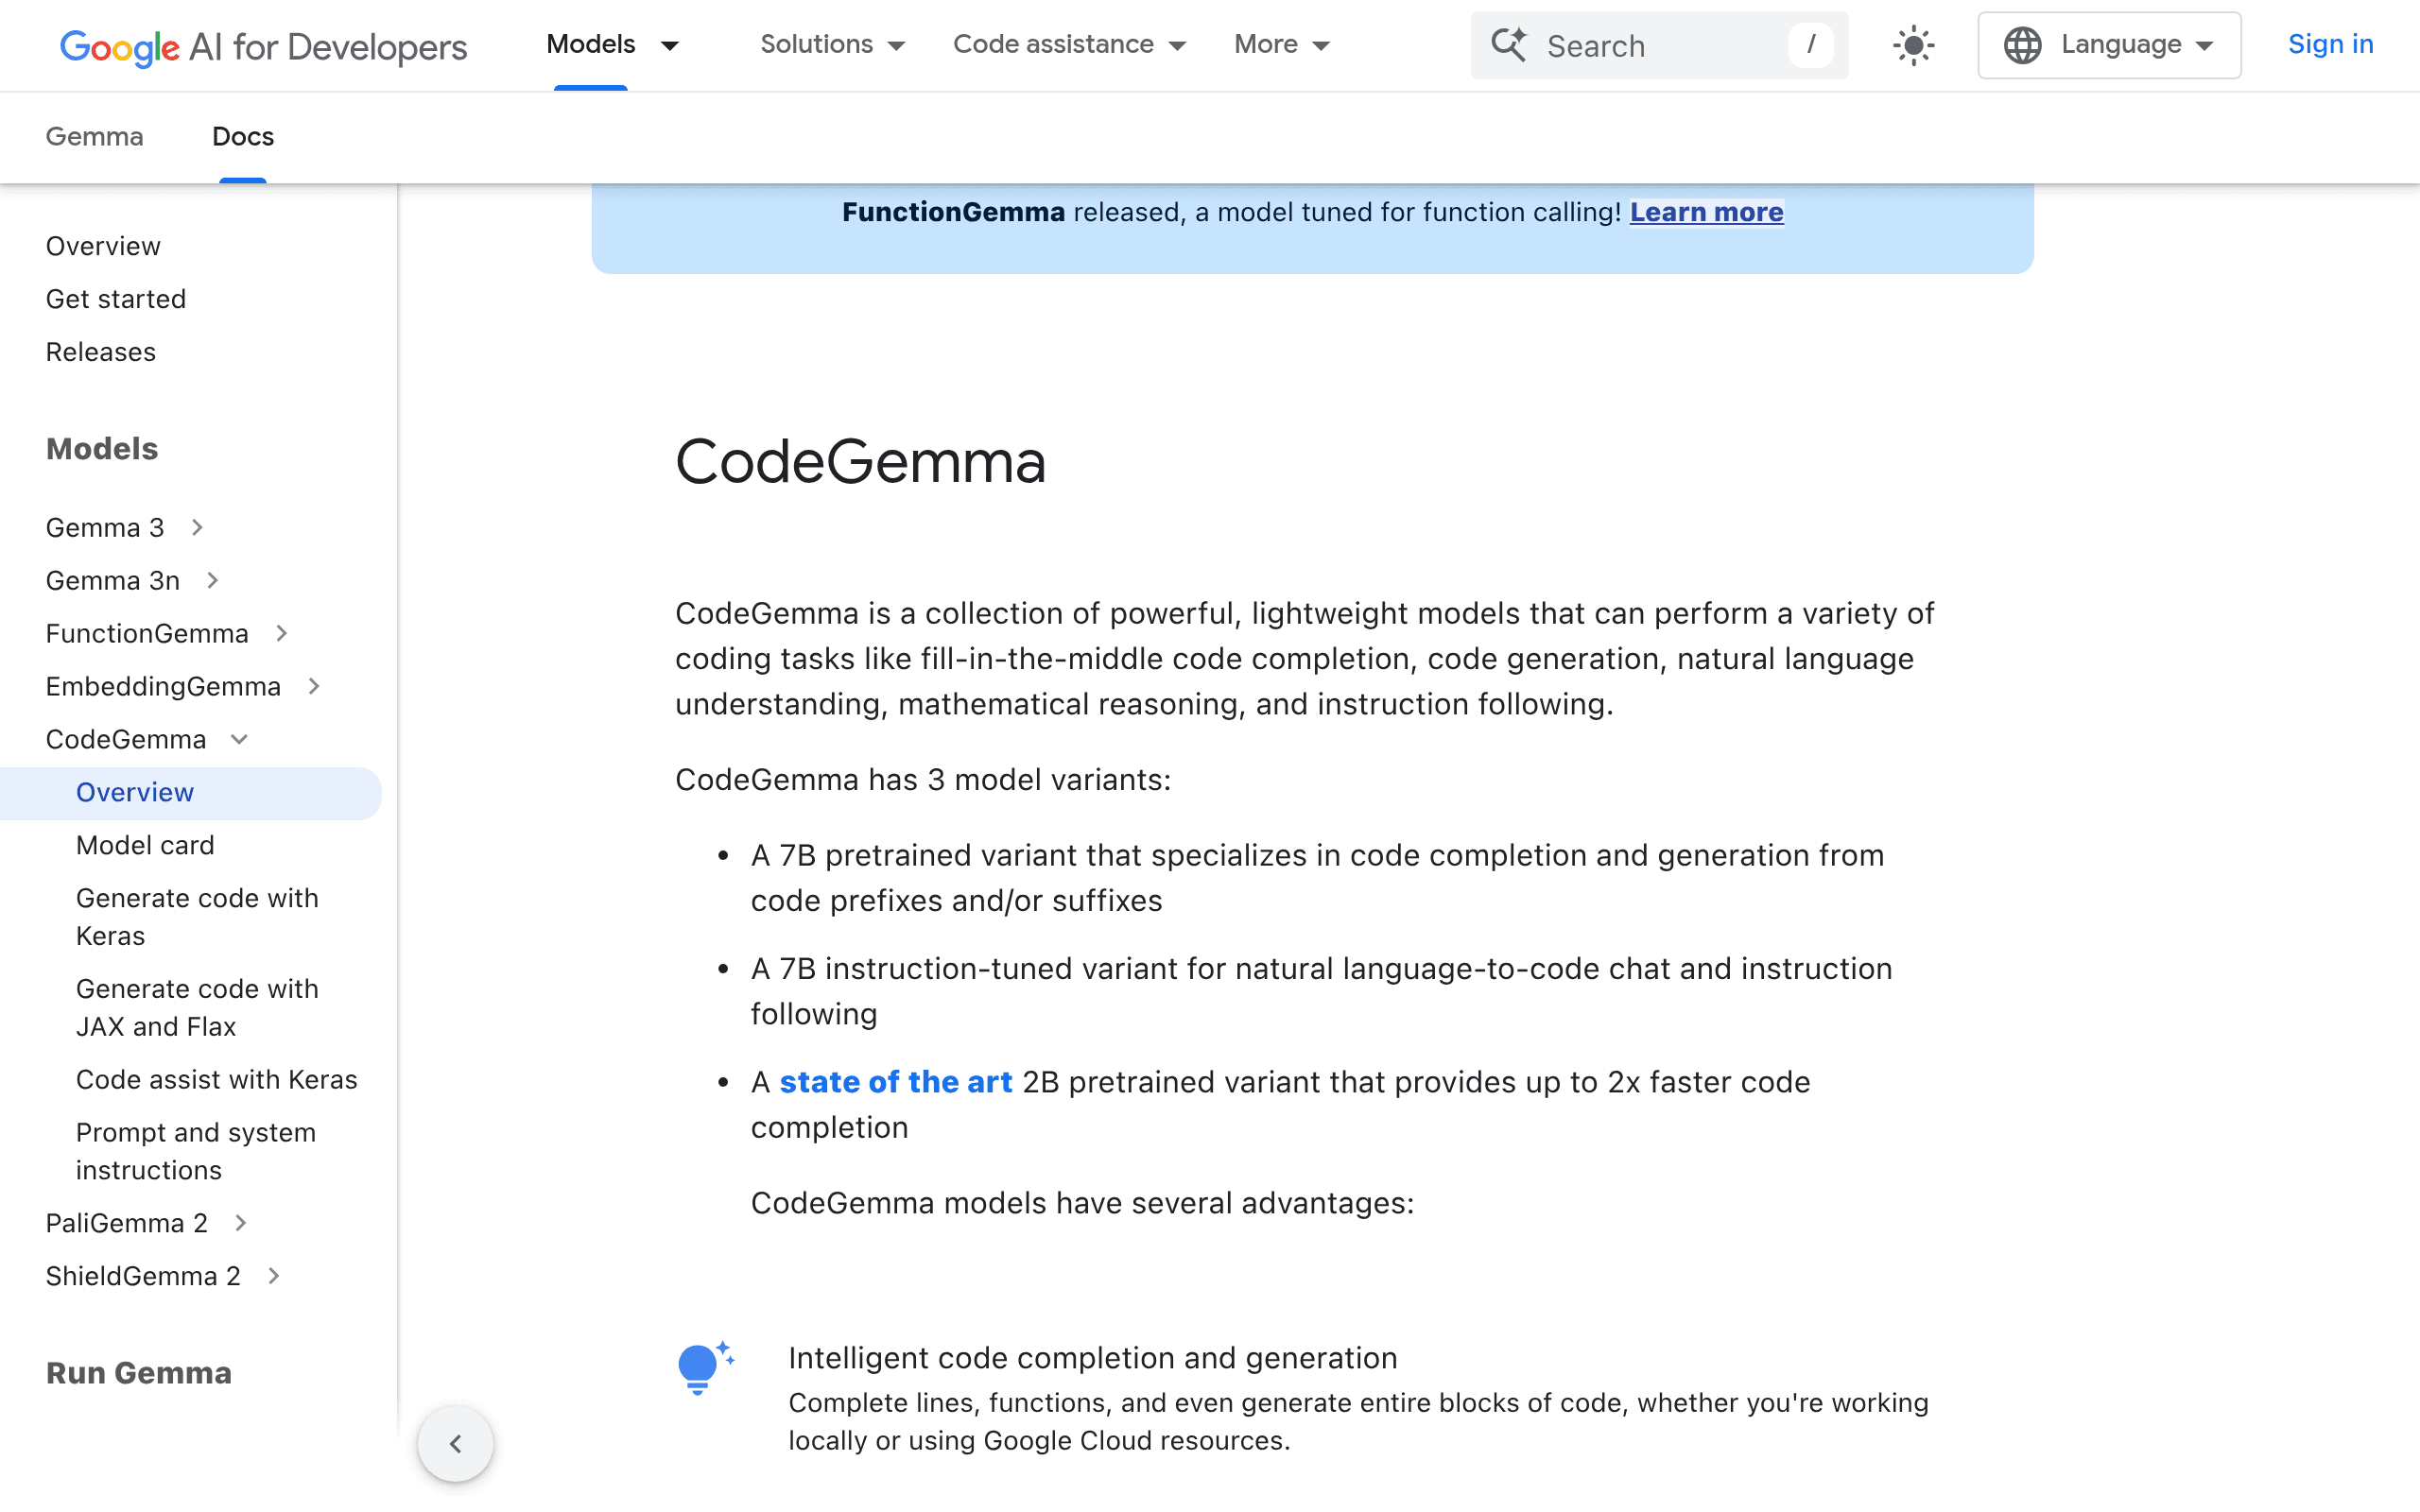Click 'CodeGemma models have several advantages:' text
The width and height of the screenshot is (2420, 1512).
point(1083,1203)
